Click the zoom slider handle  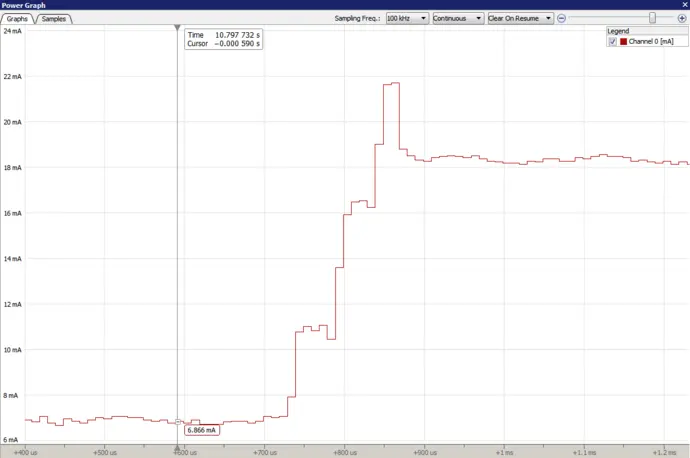pos(653,18)
